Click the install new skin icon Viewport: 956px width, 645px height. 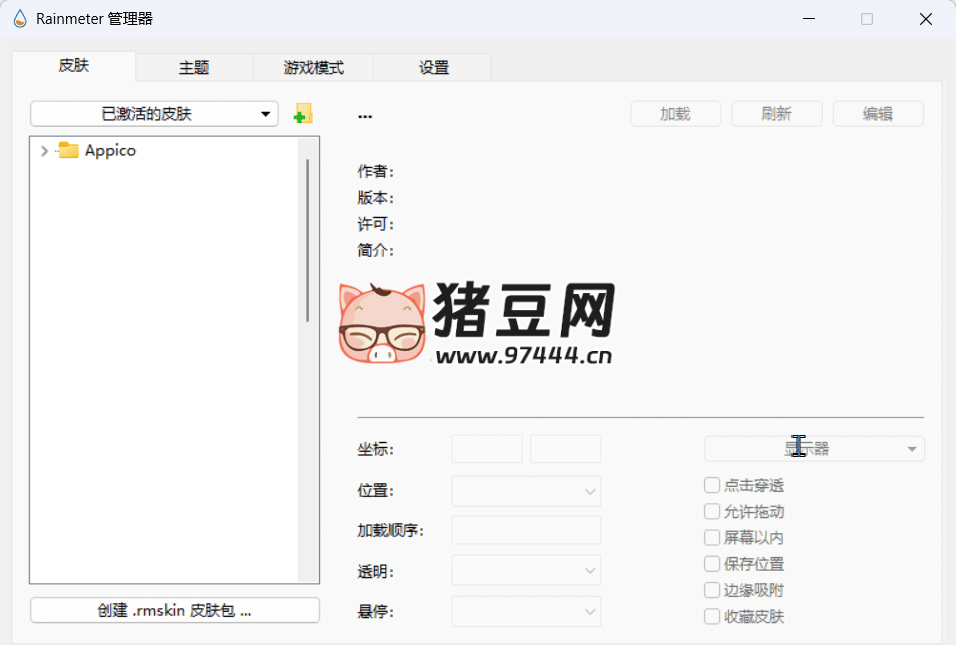[303, 113]
